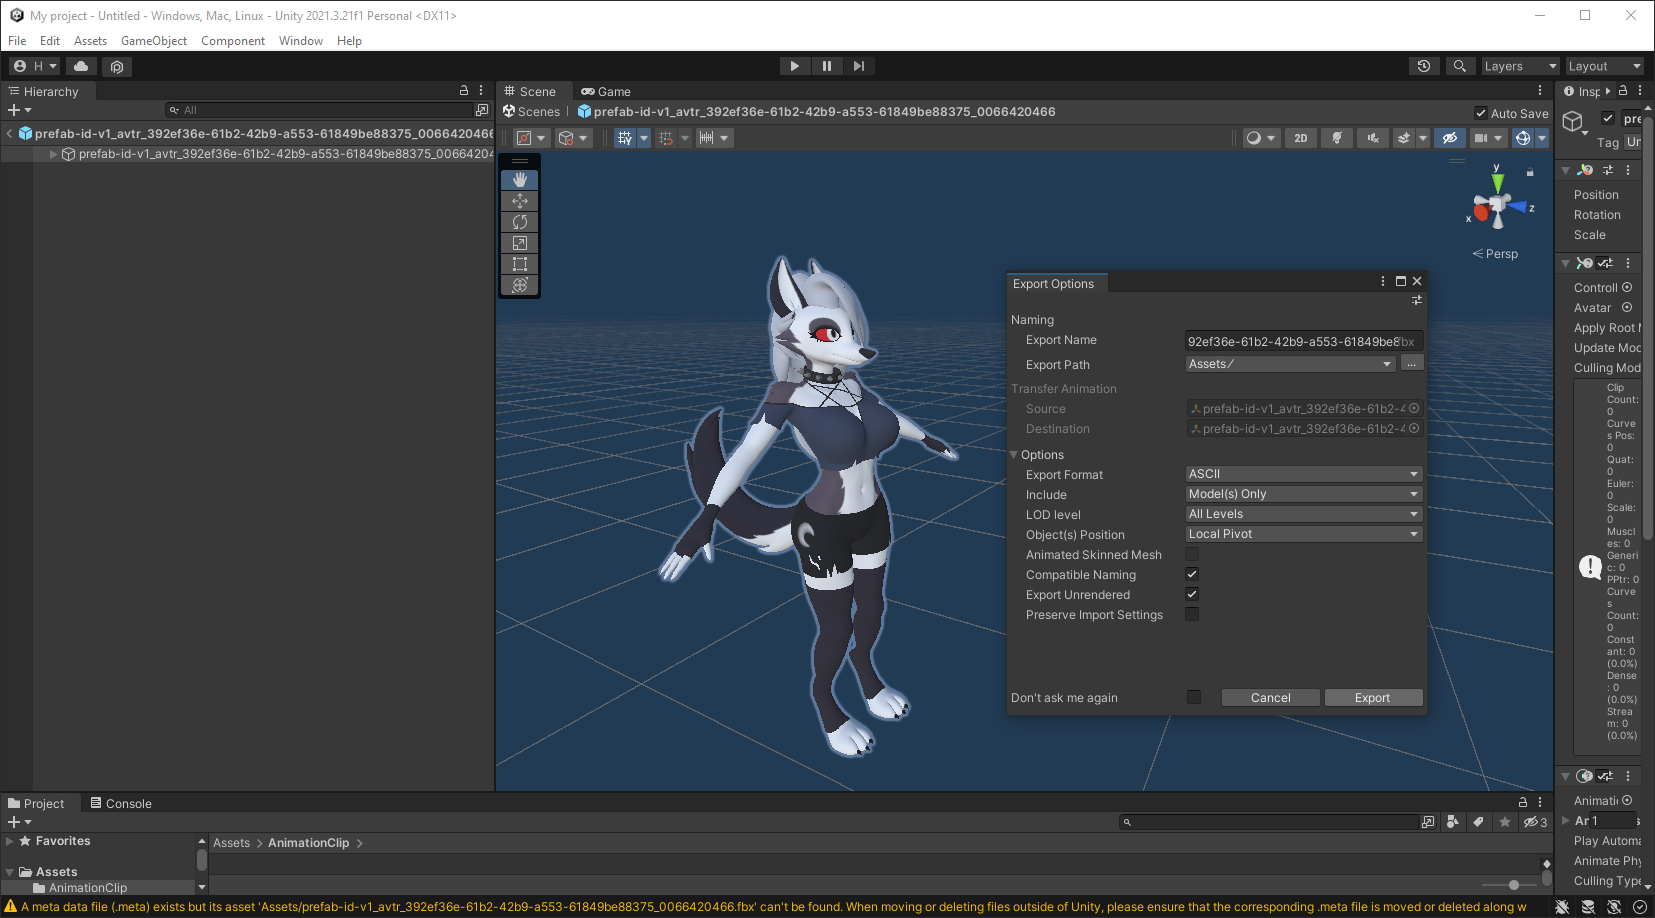Open the Layers dropdown
The width and height of the screenshot is (1655, 918).
click(x=1519, y=66)
